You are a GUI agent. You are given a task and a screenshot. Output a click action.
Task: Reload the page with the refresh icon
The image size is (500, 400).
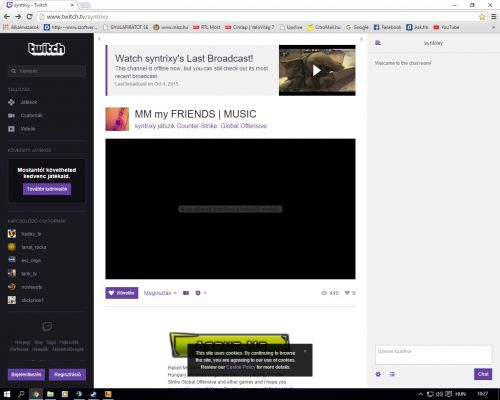tap(29, 16)
